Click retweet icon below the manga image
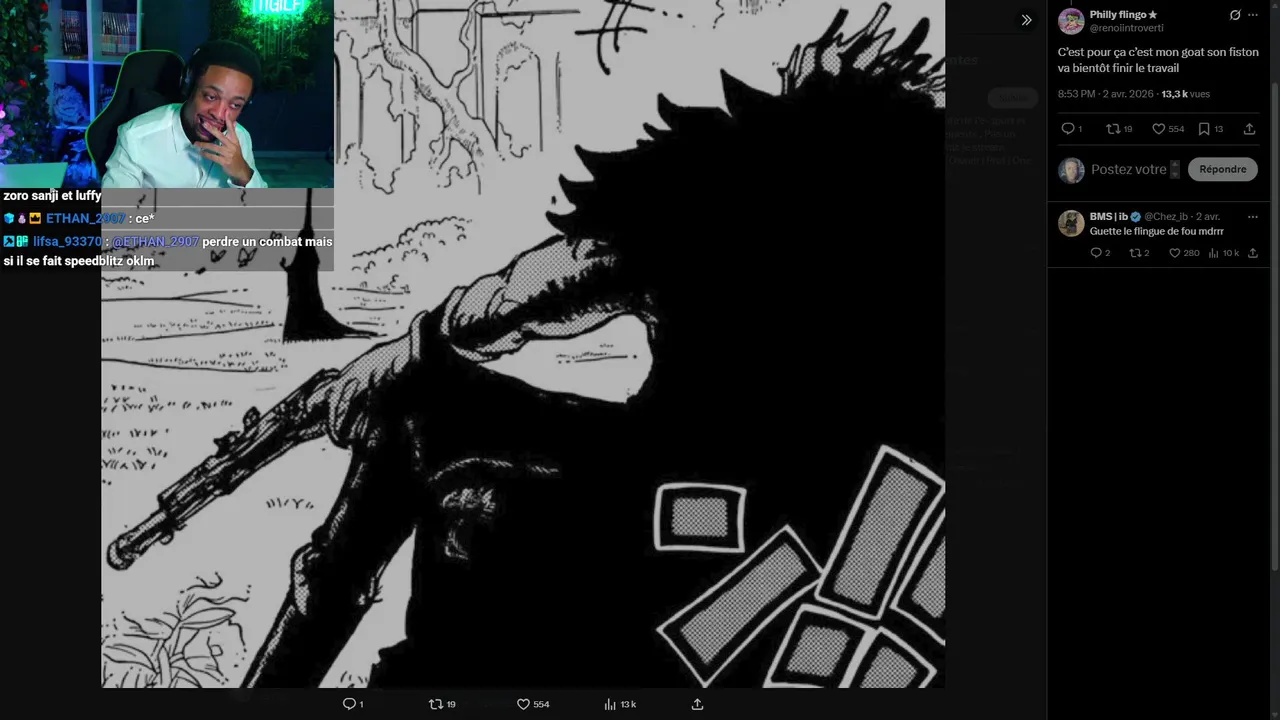 (435, 704)
